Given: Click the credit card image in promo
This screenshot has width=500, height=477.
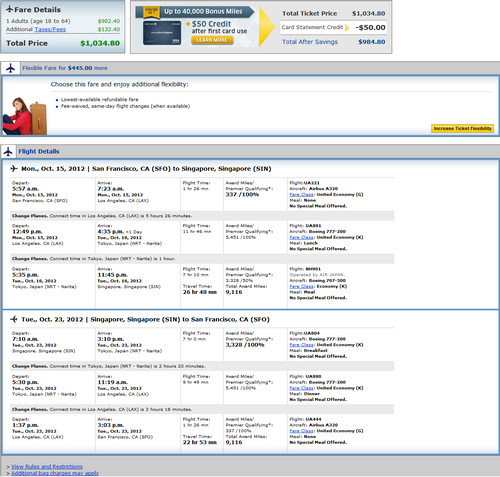Looking at the screenshot, I should click(162, 33).
